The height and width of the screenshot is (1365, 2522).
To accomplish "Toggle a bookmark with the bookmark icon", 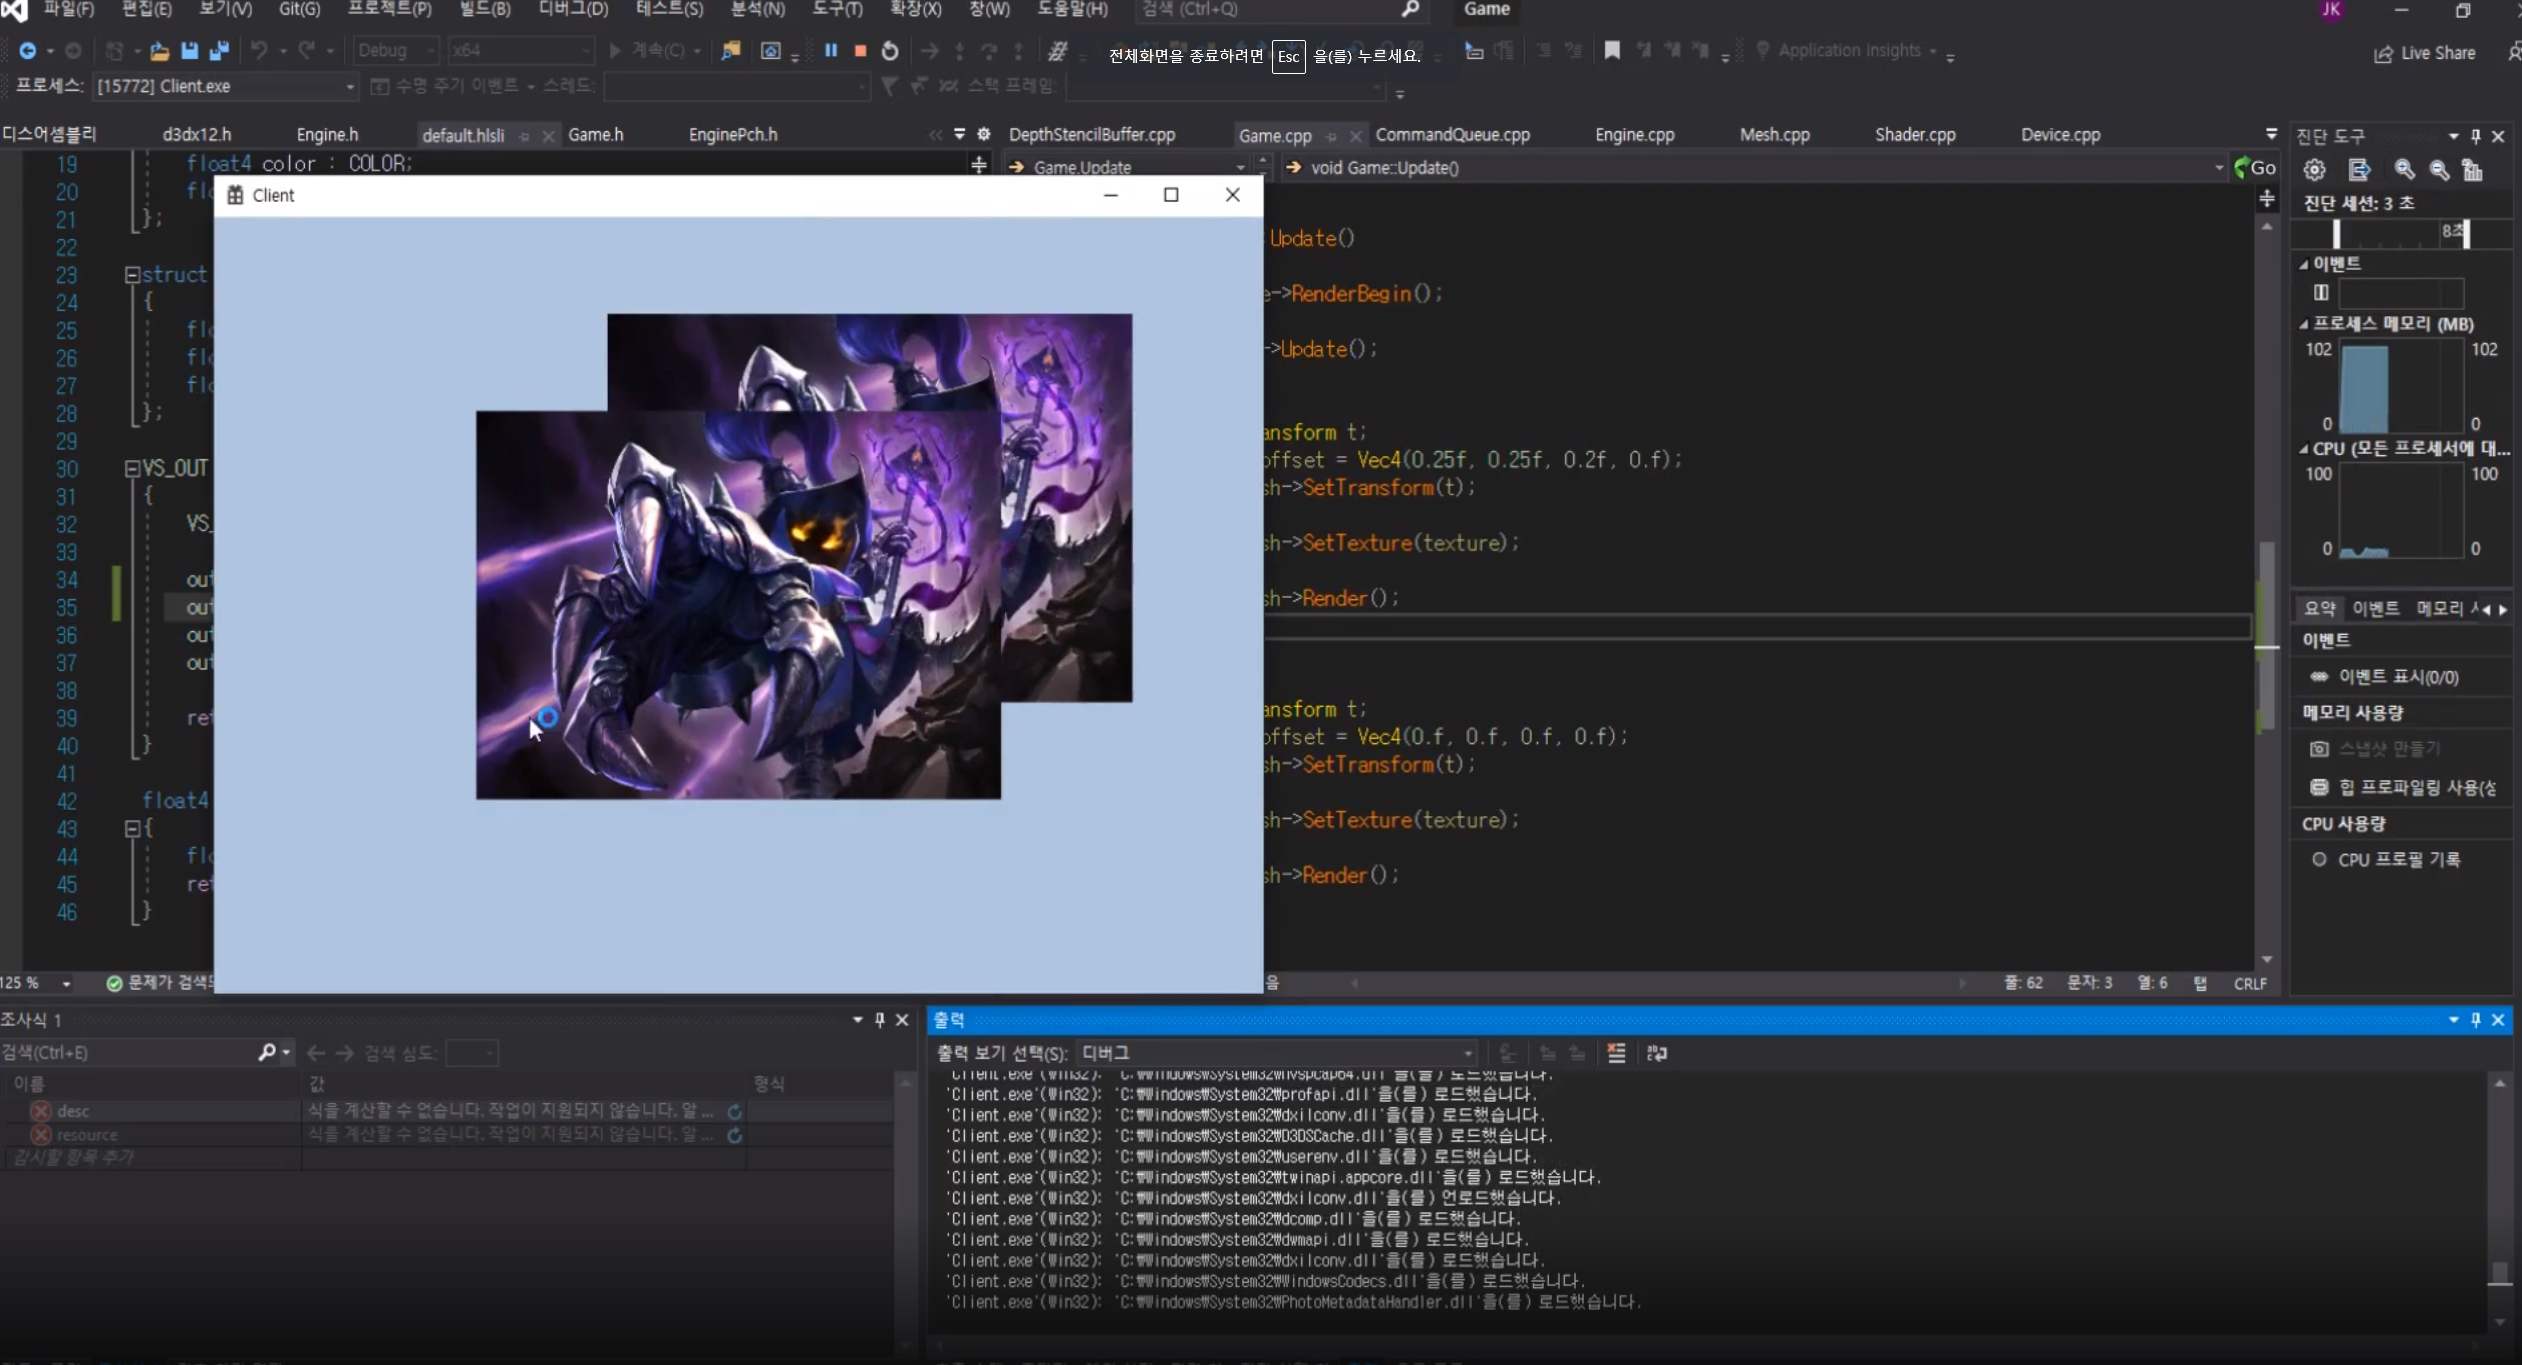I will pyautogui.click(x=1612, y=50).
